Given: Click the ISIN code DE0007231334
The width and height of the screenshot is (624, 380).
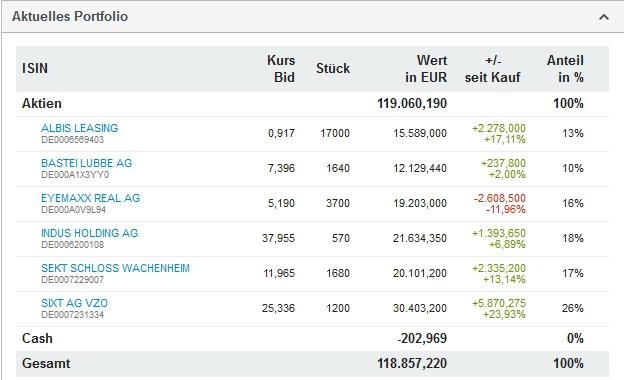Looking at the screenshot, I should click(x=72, y=315).
